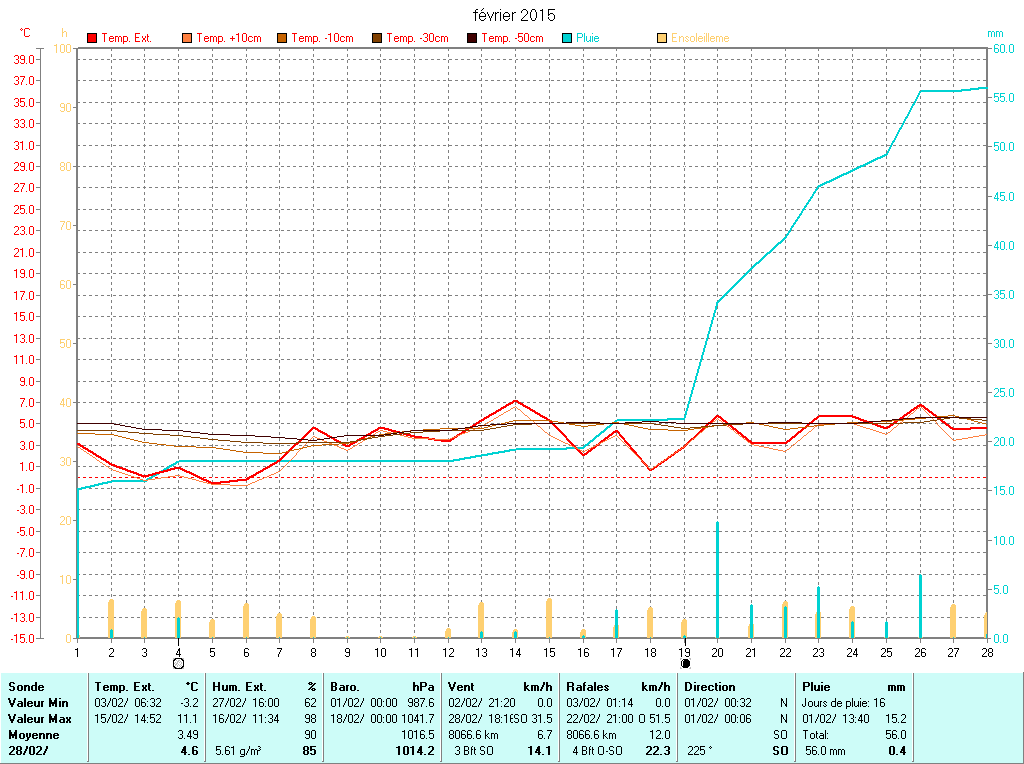Click the chart title février 2015
This screenshot has height=764, width=1024.
[x=514, y=16]
